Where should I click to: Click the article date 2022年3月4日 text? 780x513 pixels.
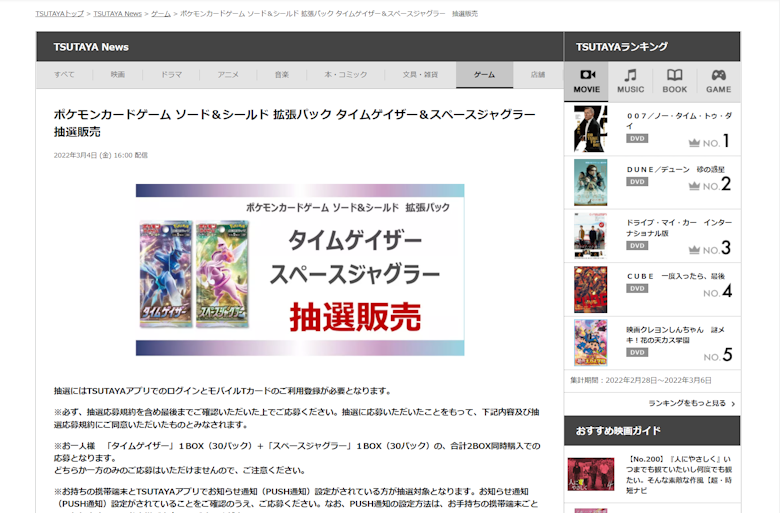click(100, 155)
